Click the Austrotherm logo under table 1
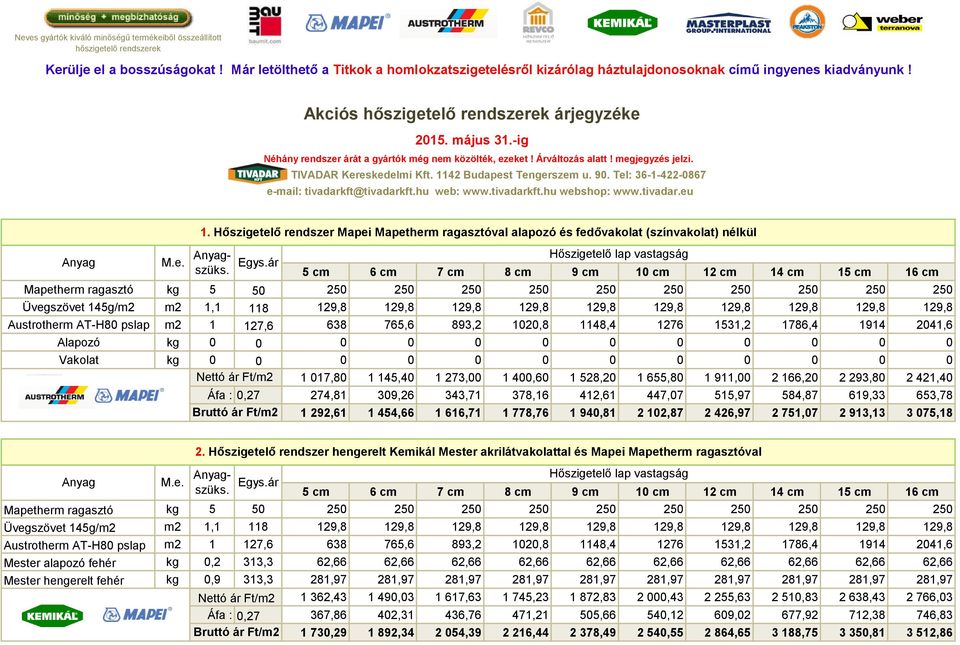 56,395
